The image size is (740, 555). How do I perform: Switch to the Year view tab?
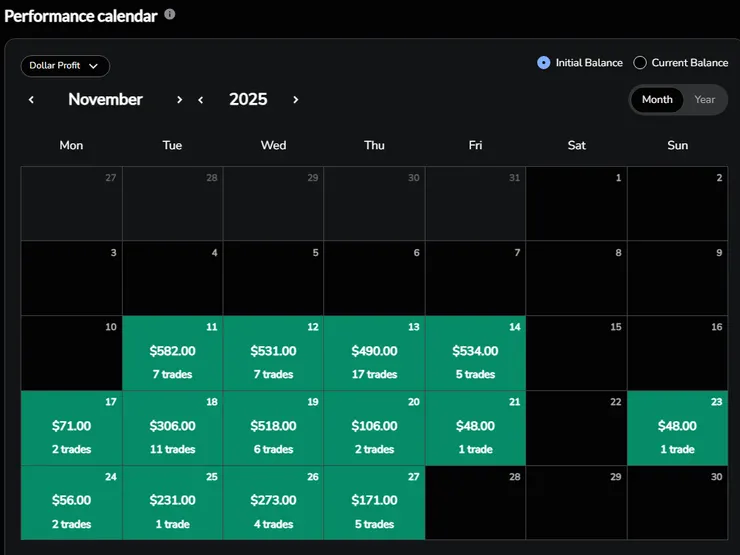(x=705, y=100)
